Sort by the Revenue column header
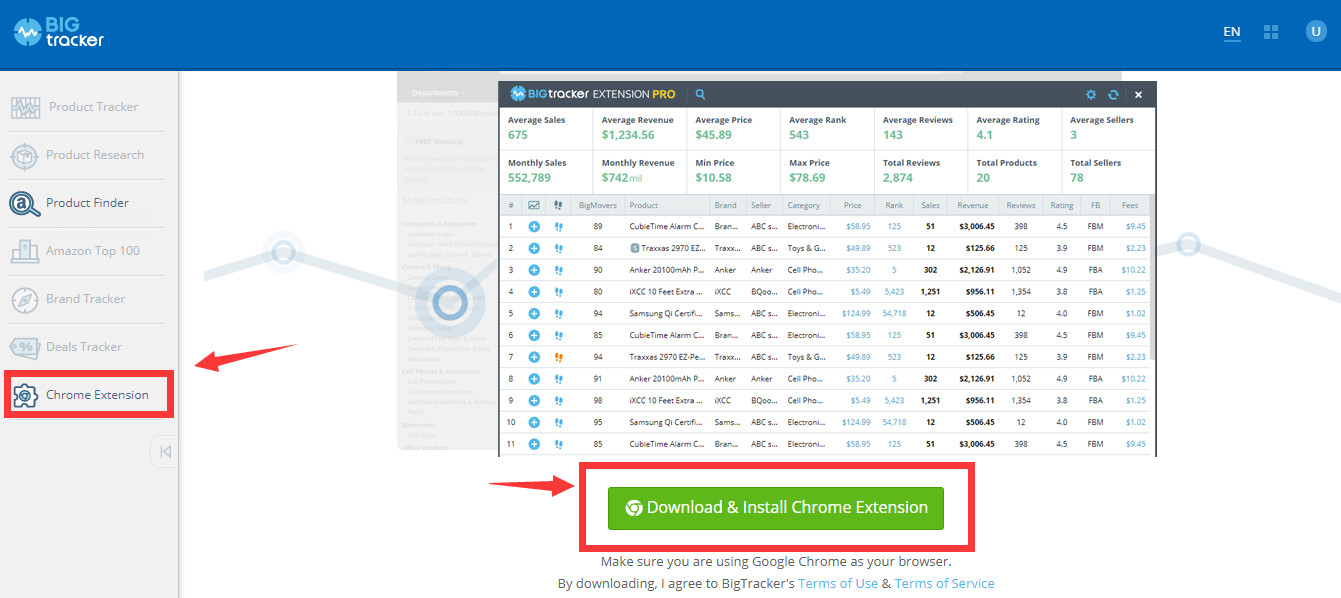The width and height of the screenshot is (1341, 598). pyautogui.click(x=972, y=205)
